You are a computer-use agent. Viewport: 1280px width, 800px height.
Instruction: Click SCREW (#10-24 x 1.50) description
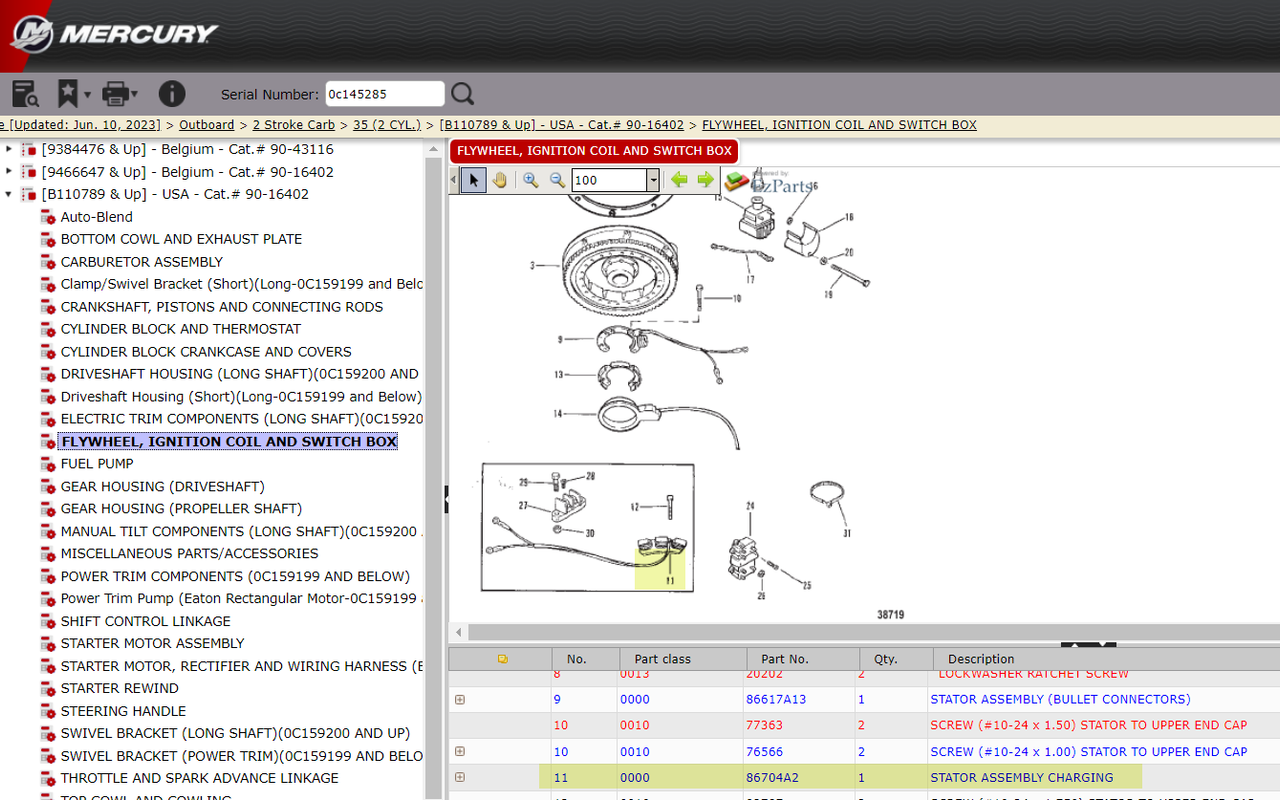(x=1089, y=725)
